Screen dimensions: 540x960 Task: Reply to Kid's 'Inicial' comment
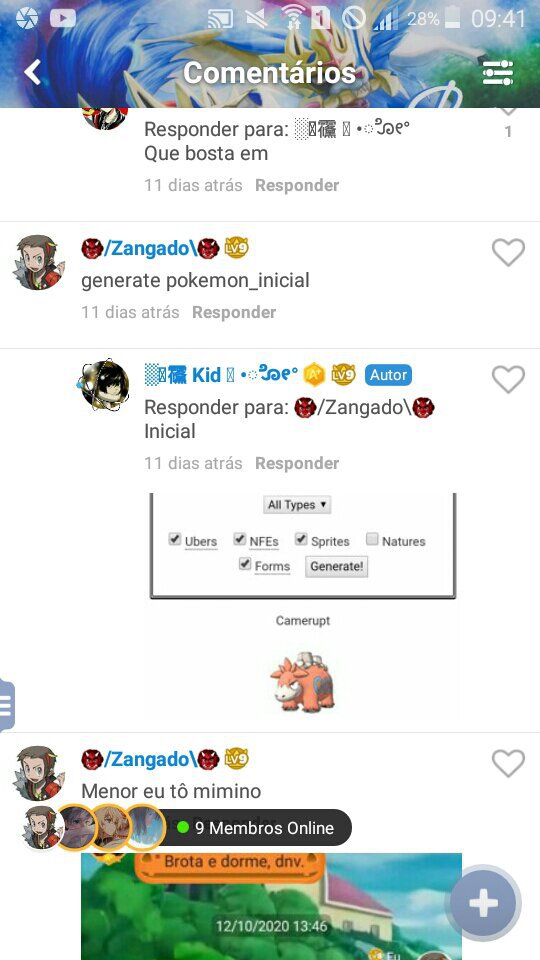click(x=297, y=463)
